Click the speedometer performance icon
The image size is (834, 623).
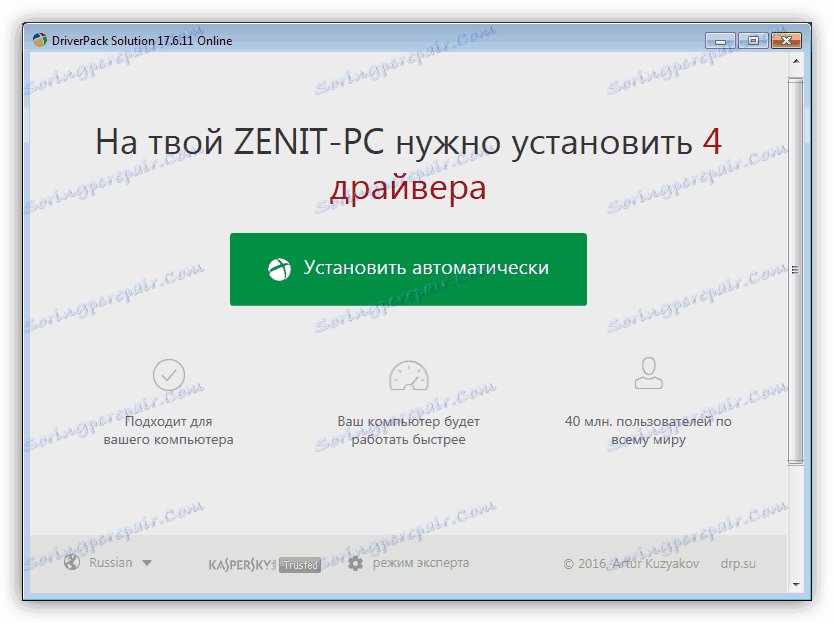pos(408,375)
